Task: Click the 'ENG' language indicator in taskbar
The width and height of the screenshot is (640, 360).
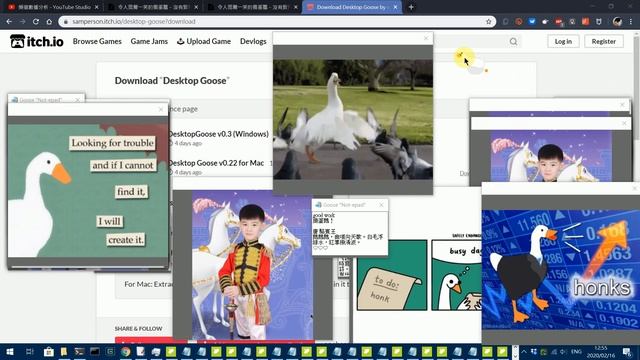Action: click(x=576, y=352)
